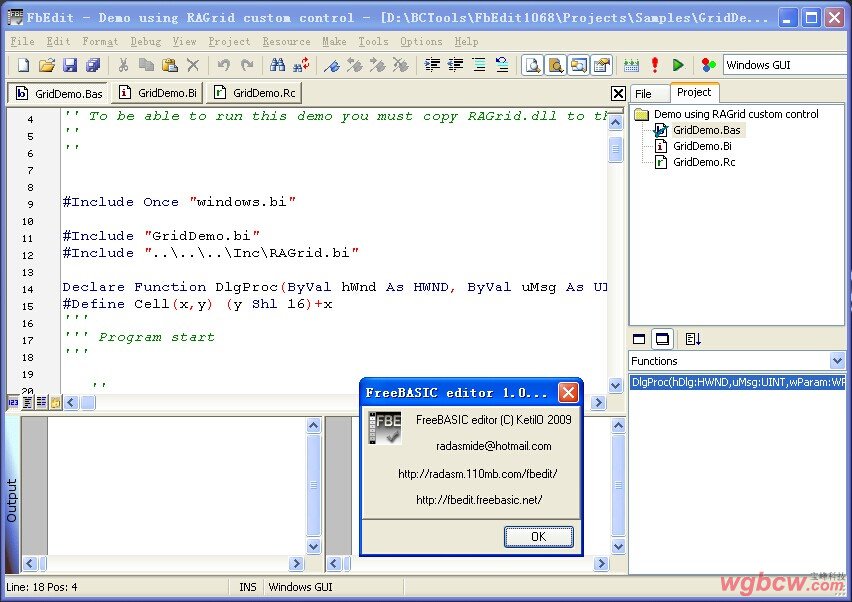
Task: Select the Project tab in side panel
Action: 694,92
